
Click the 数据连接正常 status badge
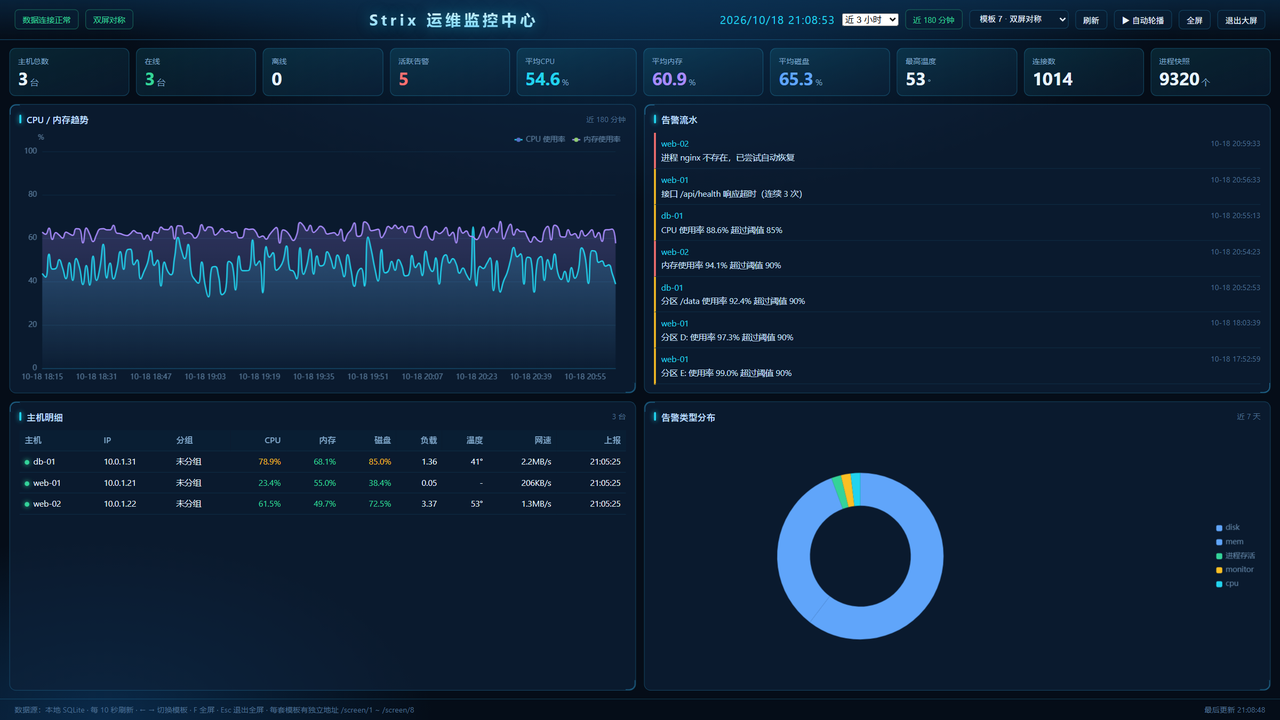tap(46, 20)
